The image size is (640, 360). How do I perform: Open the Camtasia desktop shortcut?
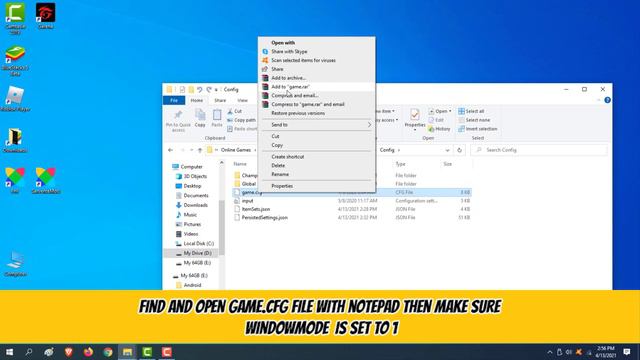click(x=15, y=17)
